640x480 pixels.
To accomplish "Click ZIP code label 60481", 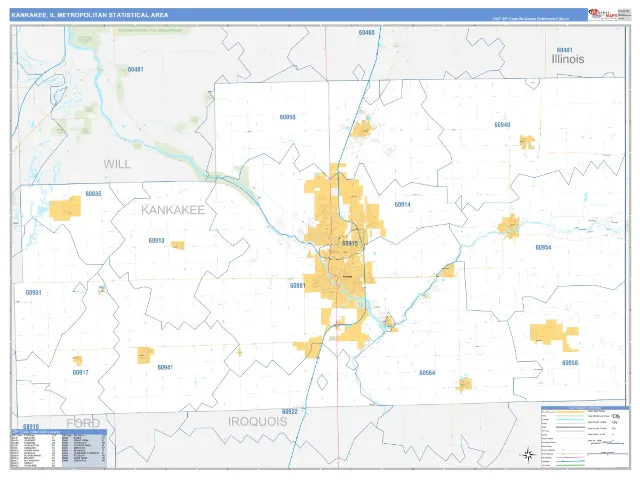I will [x=136, y=70].
